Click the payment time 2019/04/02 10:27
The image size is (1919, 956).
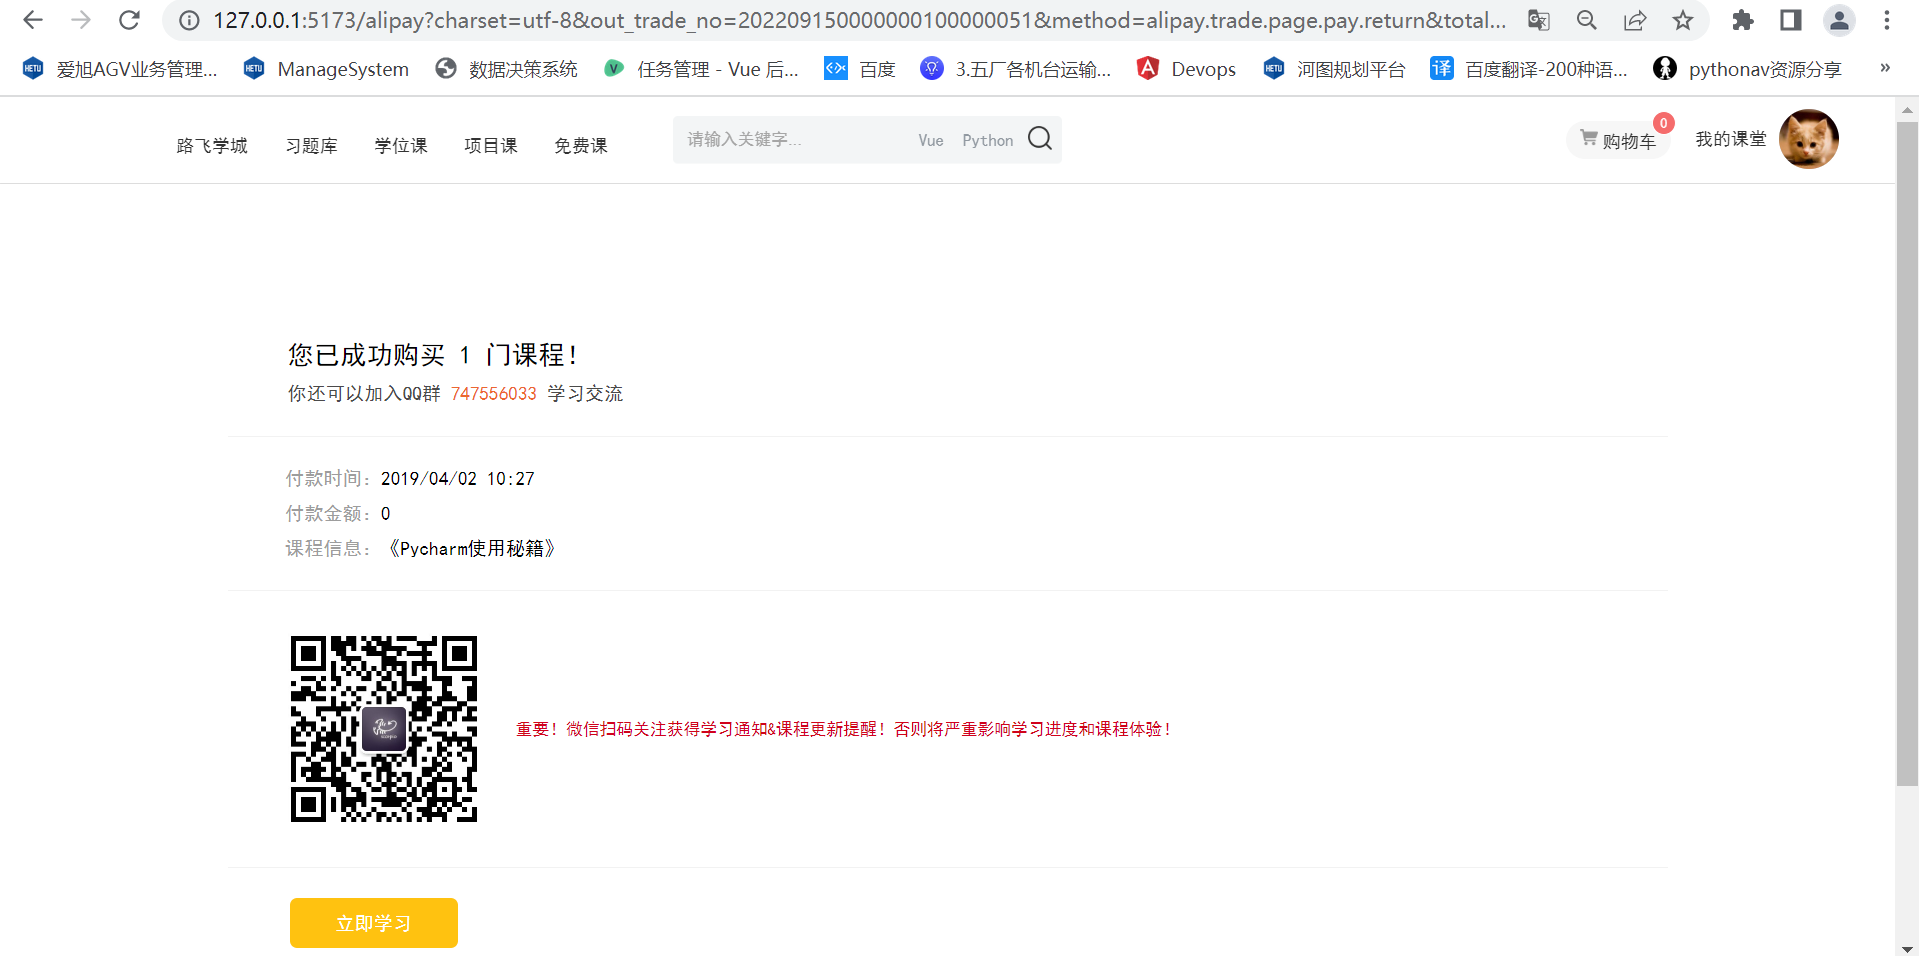[x=458, y=479]
